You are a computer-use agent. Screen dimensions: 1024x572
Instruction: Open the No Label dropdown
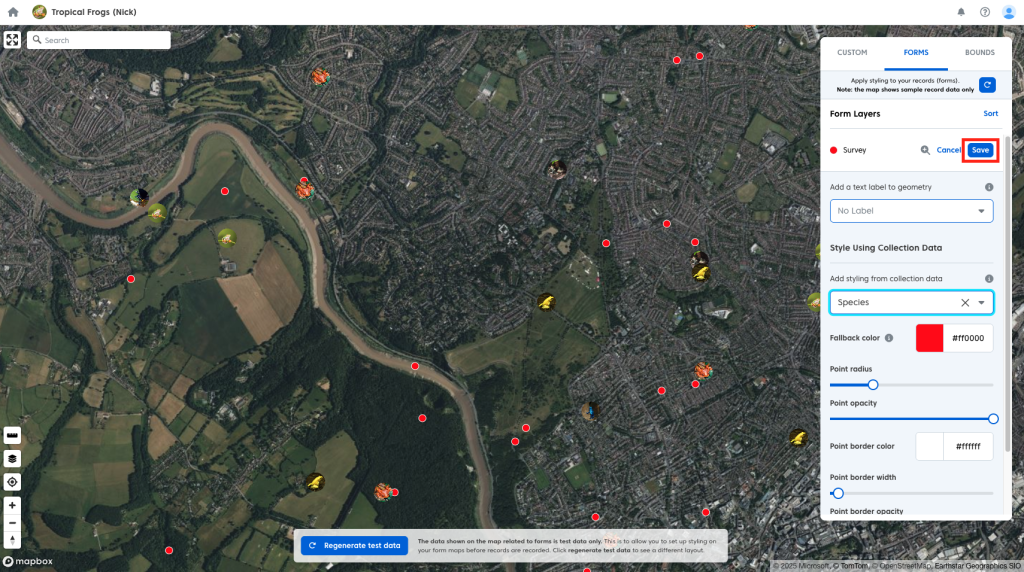pyautogui.click(x=911, y=211)
